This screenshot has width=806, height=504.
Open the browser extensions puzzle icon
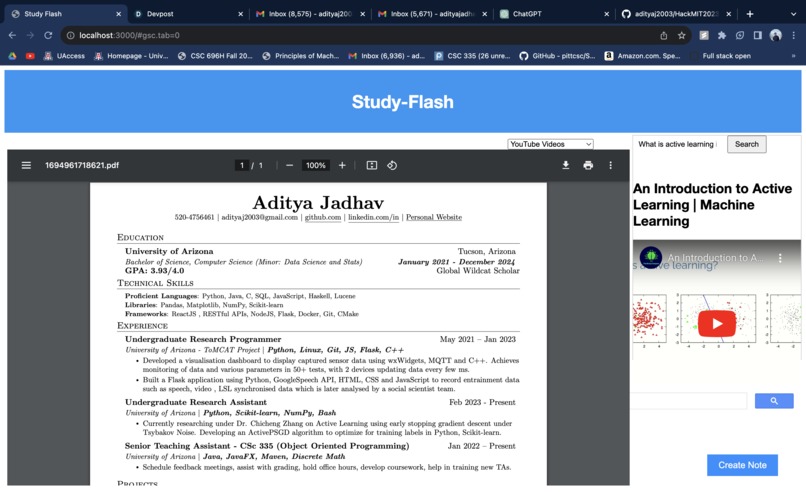(x=722, y=35)
